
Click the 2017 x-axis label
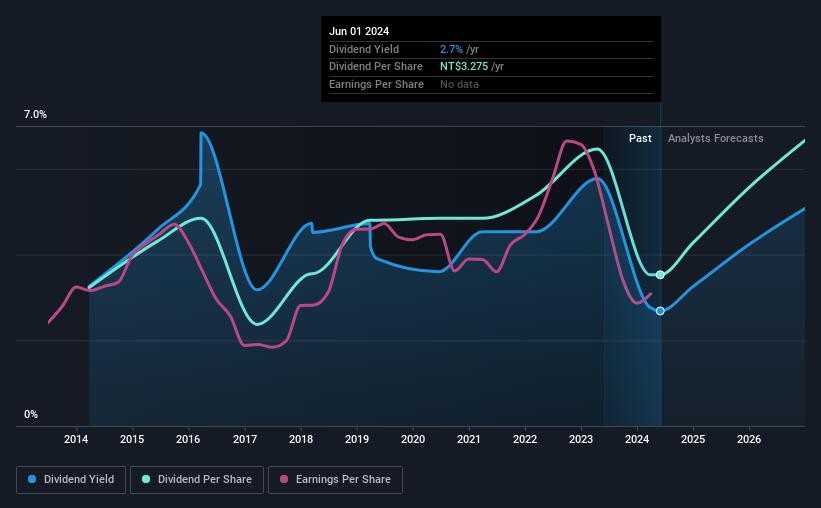(245, 439)
